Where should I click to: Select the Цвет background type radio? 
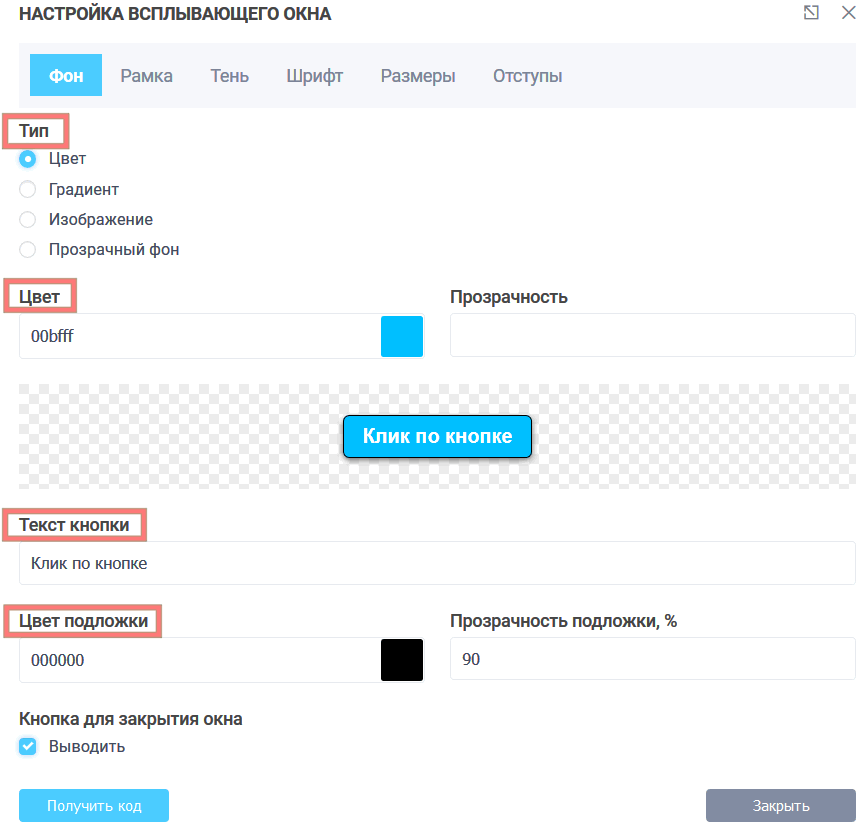(28, 159)
